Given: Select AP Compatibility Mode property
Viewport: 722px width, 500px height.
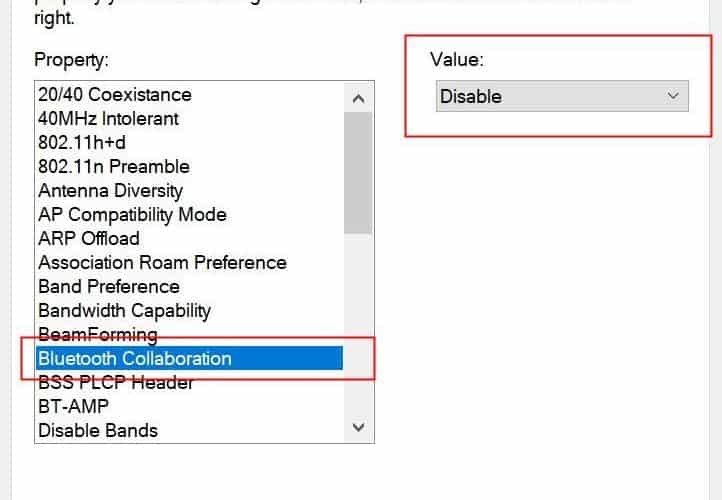Looking at the screenshot, I should pos(132,215).
